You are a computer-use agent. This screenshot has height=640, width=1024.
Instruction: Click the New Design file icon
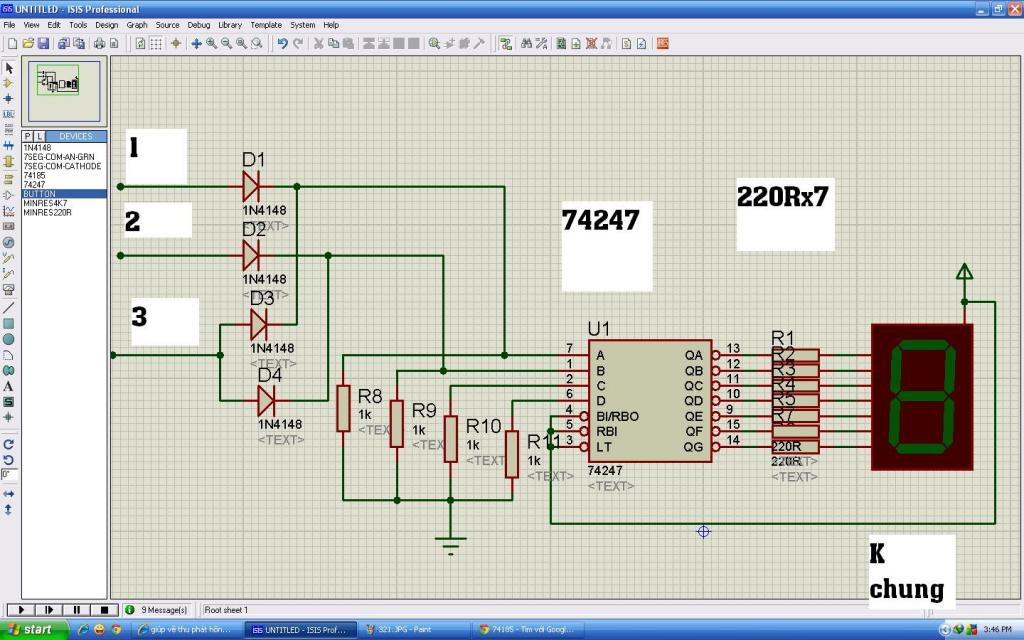coord(12,44)
